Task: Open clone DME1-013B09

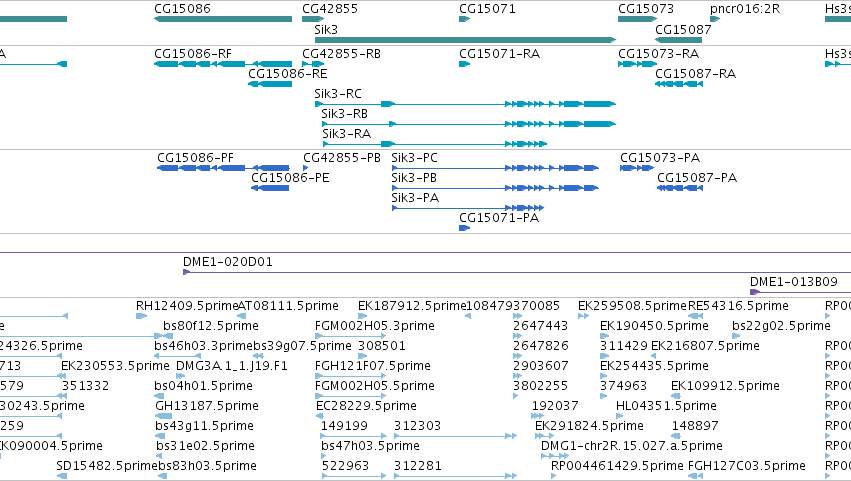Action: [x=793, y=282]
